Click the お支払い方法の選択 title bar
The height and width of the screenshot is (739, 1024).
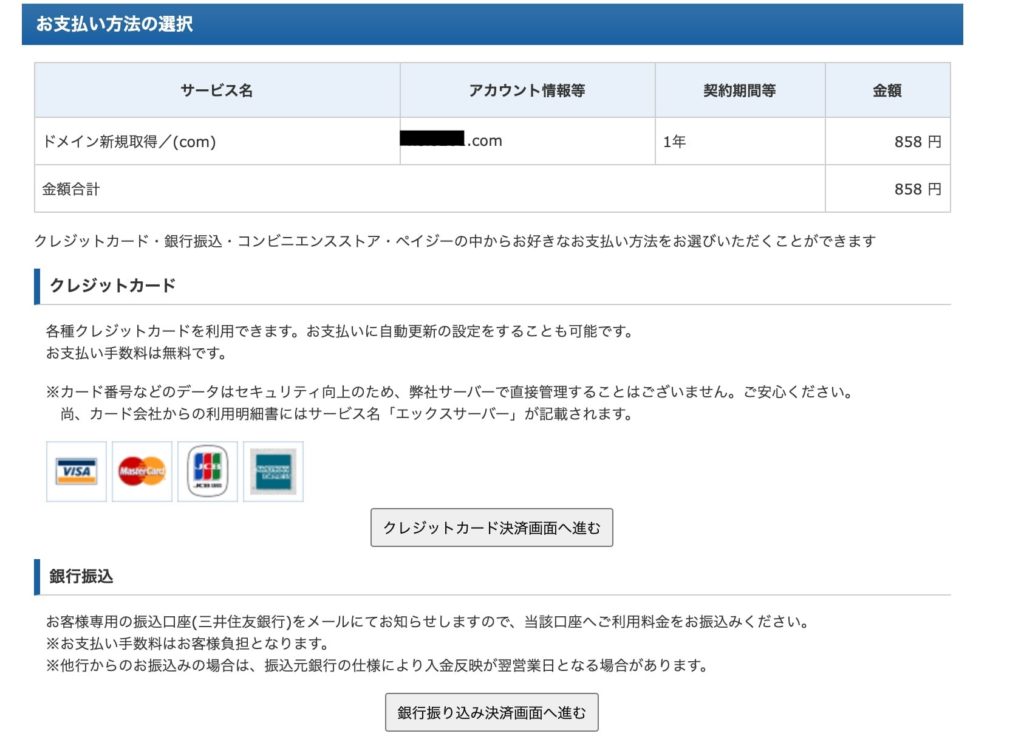click(x=491, y=25)
